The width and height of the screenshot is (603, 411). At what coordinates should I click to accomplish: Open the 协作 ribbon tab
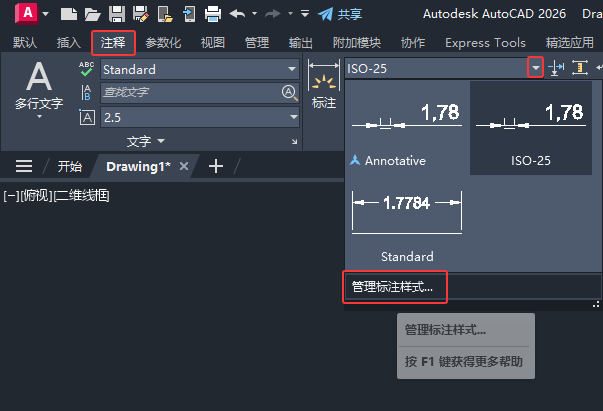(413, 43)
